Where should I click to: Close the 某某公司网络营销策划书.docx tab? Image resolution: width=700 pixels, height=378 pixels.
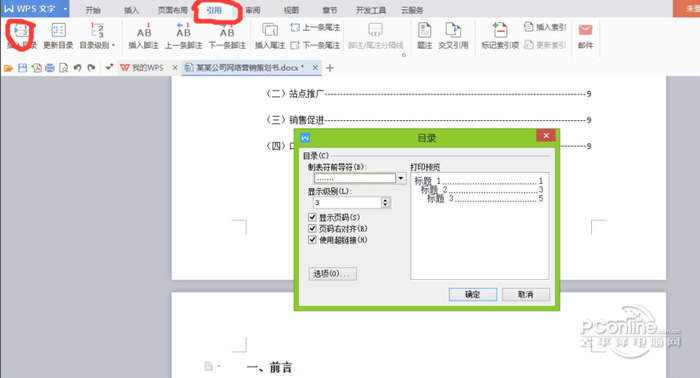[x=315, y=68]
